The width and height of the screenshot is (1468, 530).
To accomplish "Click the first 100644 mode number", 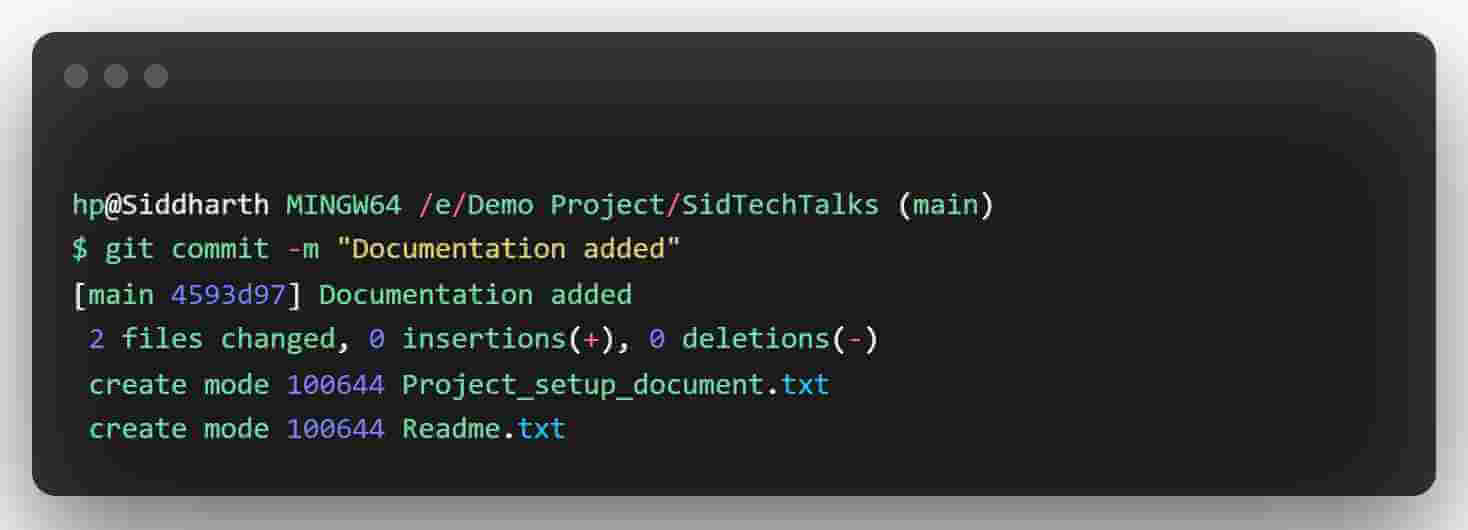I will 335,385.
